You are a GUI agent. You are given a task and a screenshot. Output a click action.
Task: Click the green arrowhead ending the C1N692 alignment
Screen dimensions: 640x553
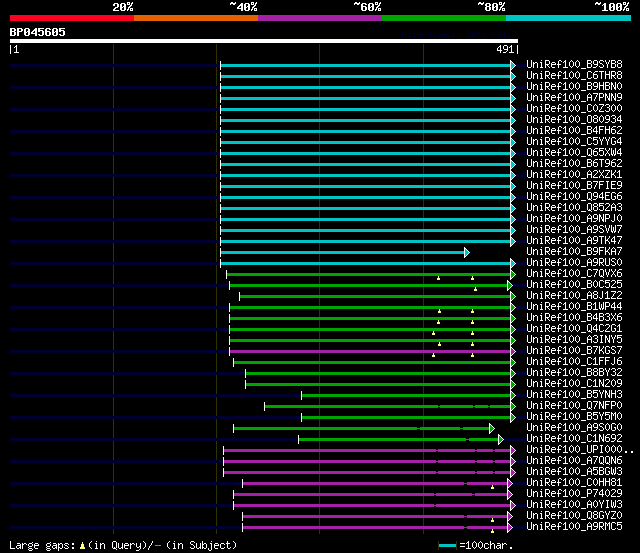tap(501, 440)
